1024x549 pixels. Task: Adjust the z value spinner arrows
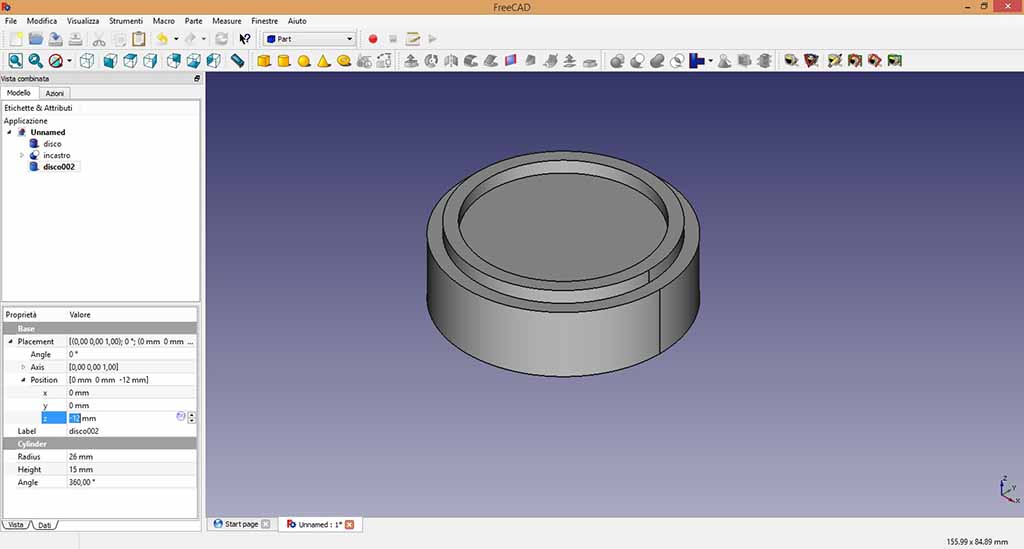(x=191, y=418)
